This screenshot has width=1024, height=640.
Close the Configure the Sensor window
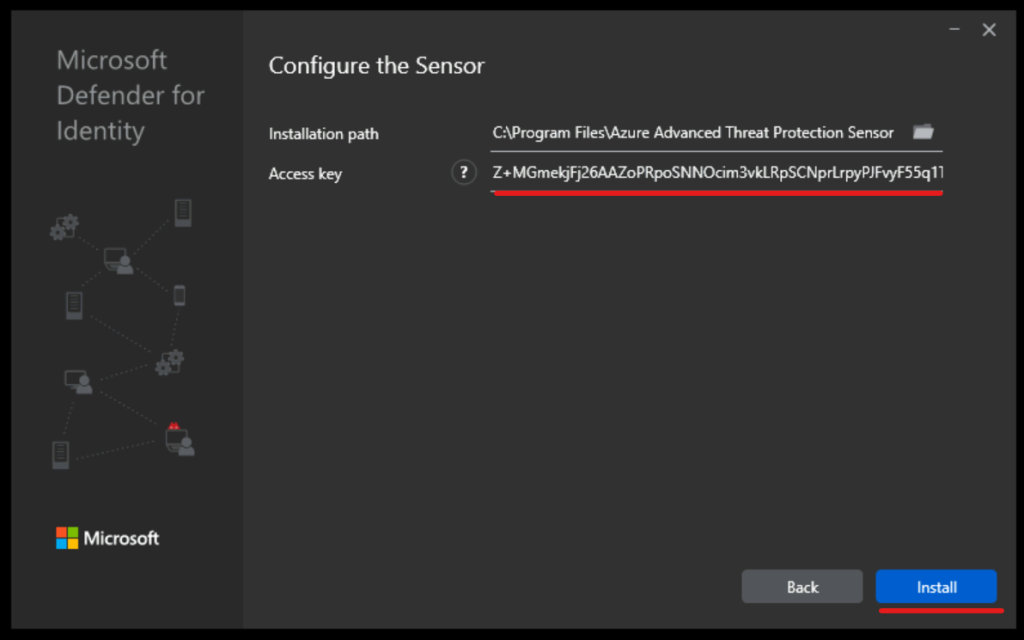click(x=989, y=29)
